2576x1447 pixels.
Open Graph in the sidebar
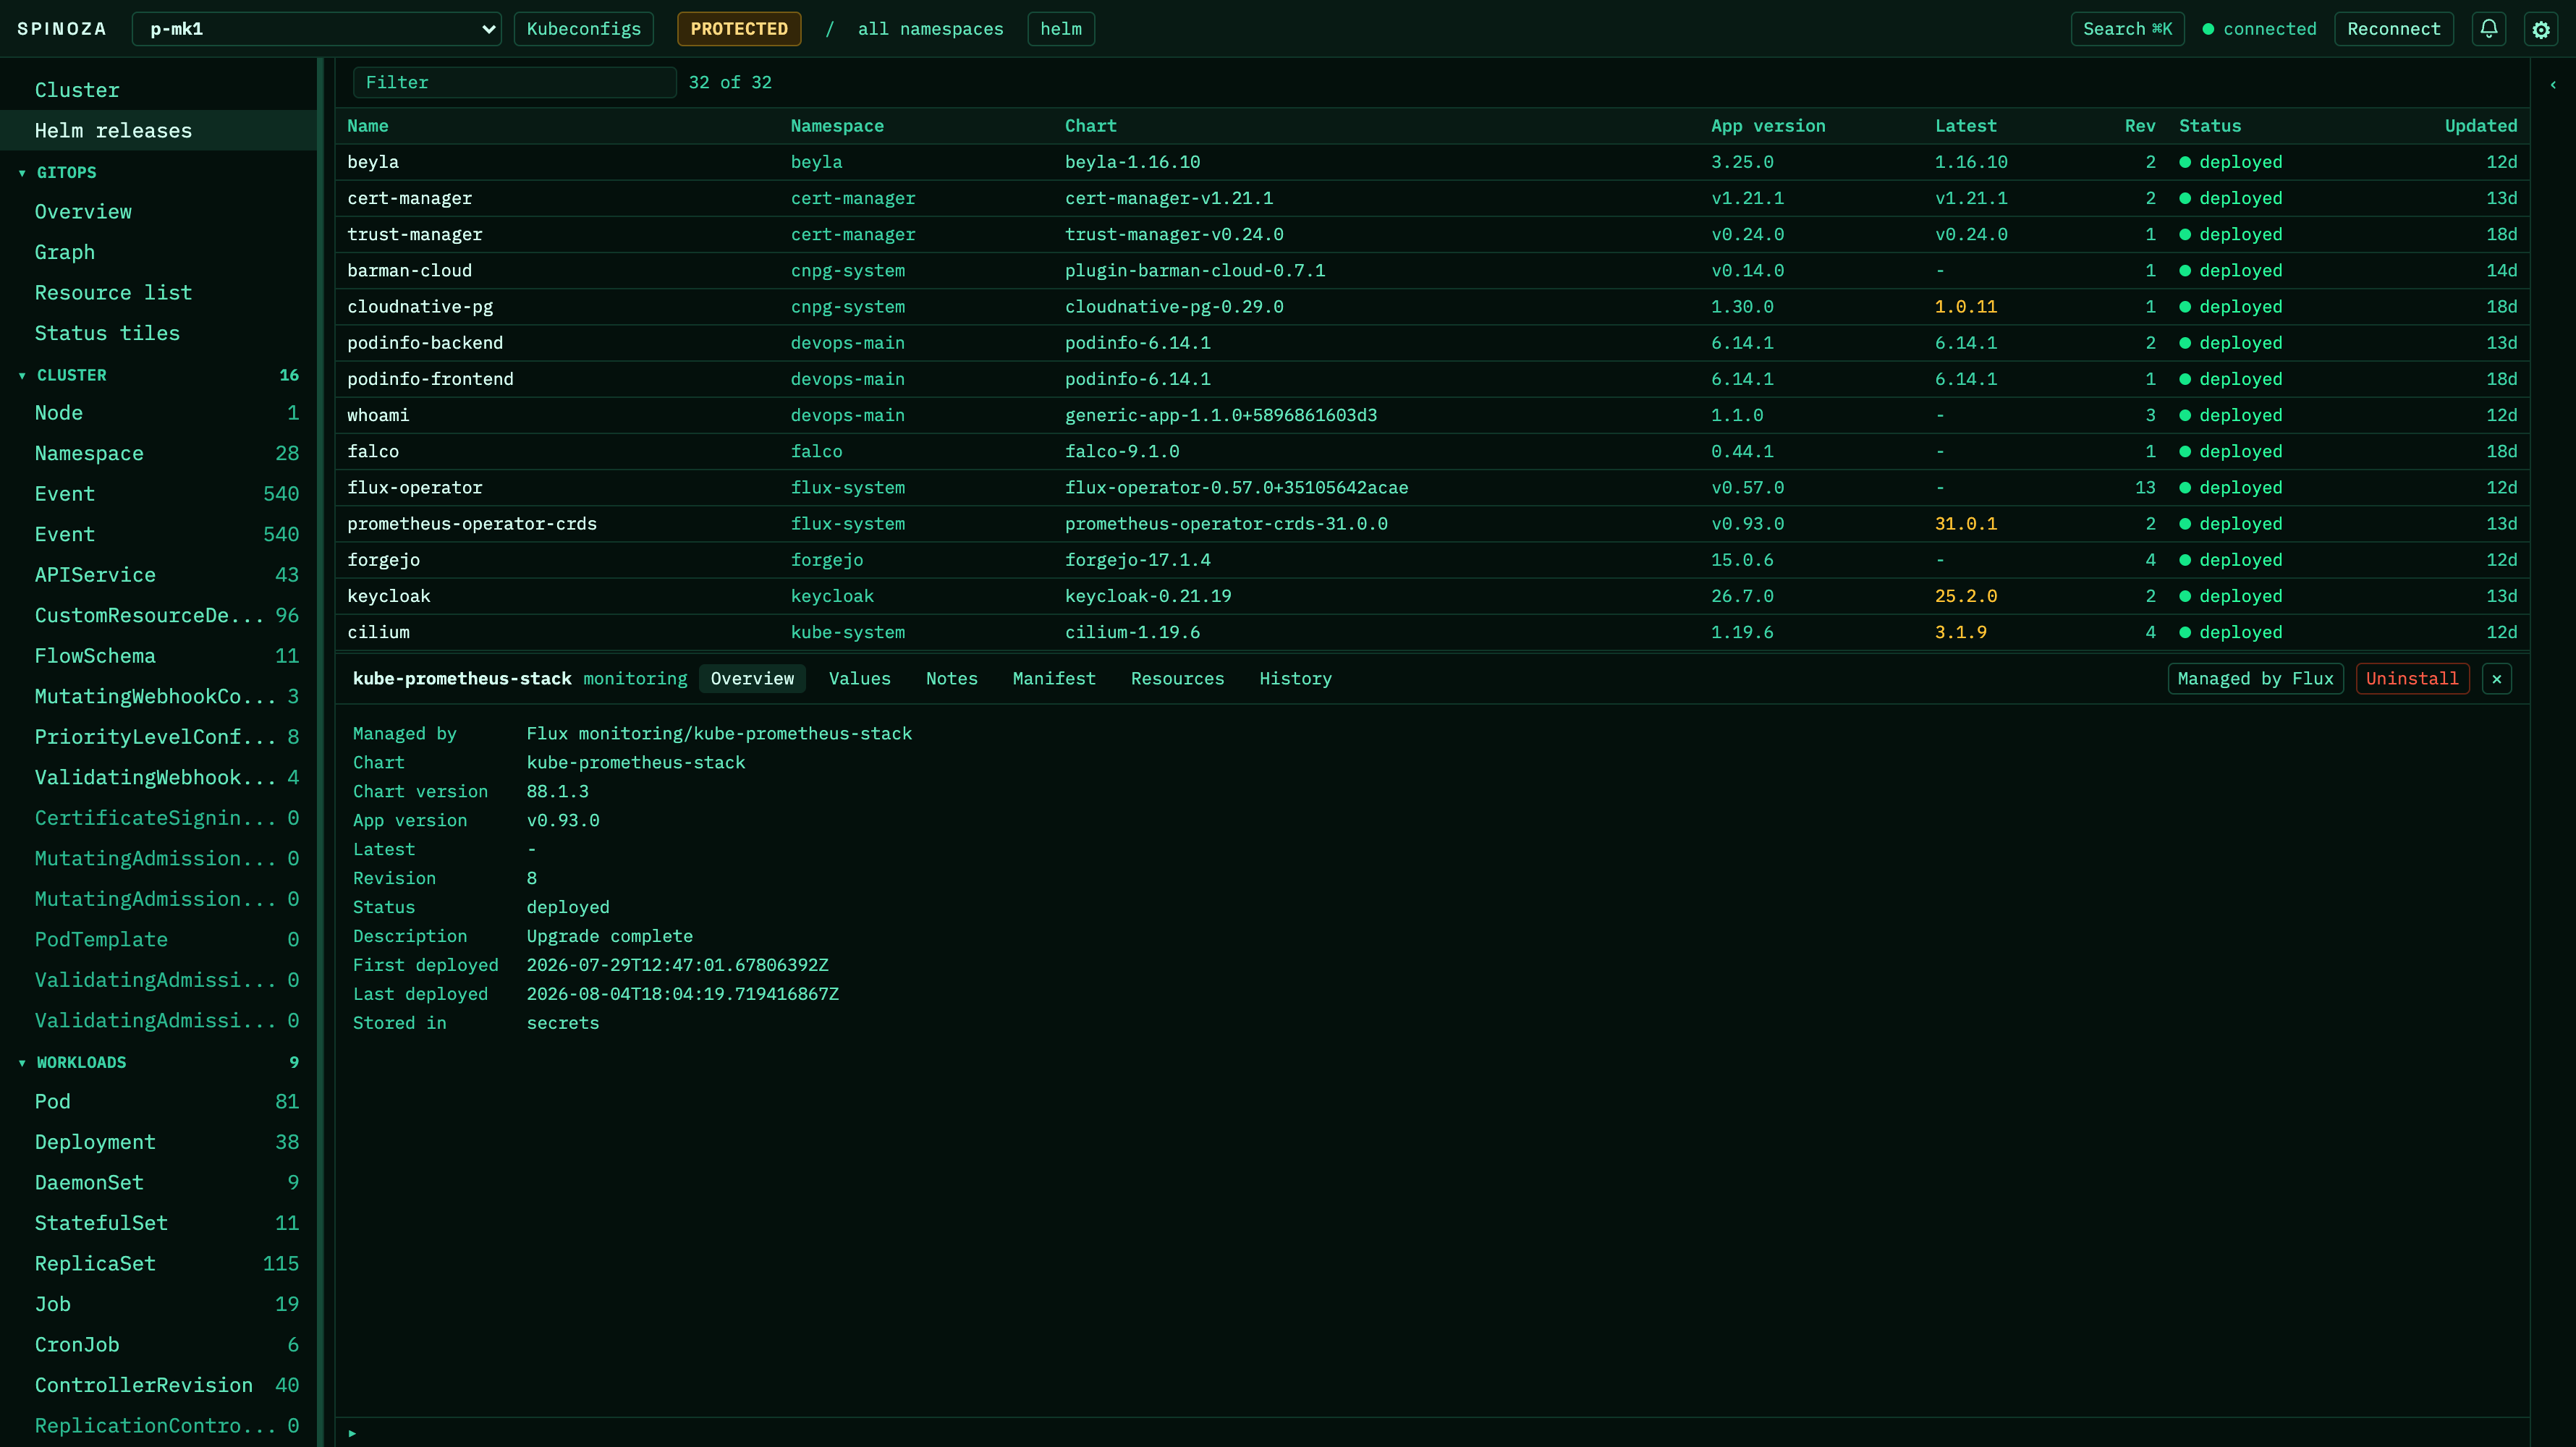(x=158, y=253)
